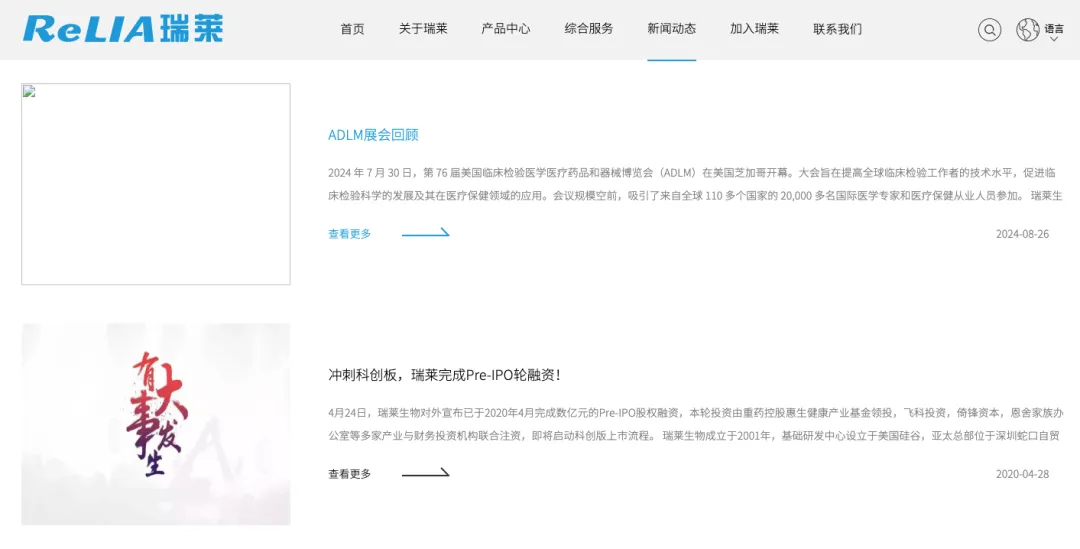The width and height of the screenshot is (1080, 549).
Task: Click the blue arrow beside ADLM 查看更多
Action: (x=426, y=233)
